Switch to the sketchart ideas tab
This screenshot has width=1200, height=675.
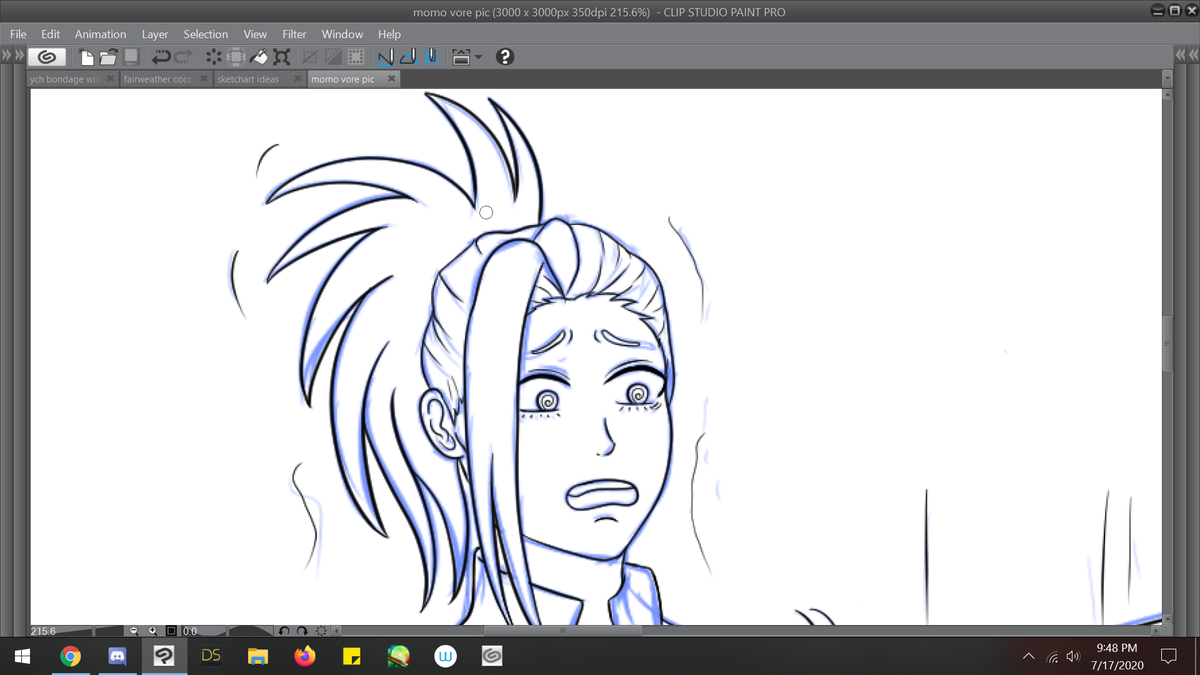[x=248, y=79]
